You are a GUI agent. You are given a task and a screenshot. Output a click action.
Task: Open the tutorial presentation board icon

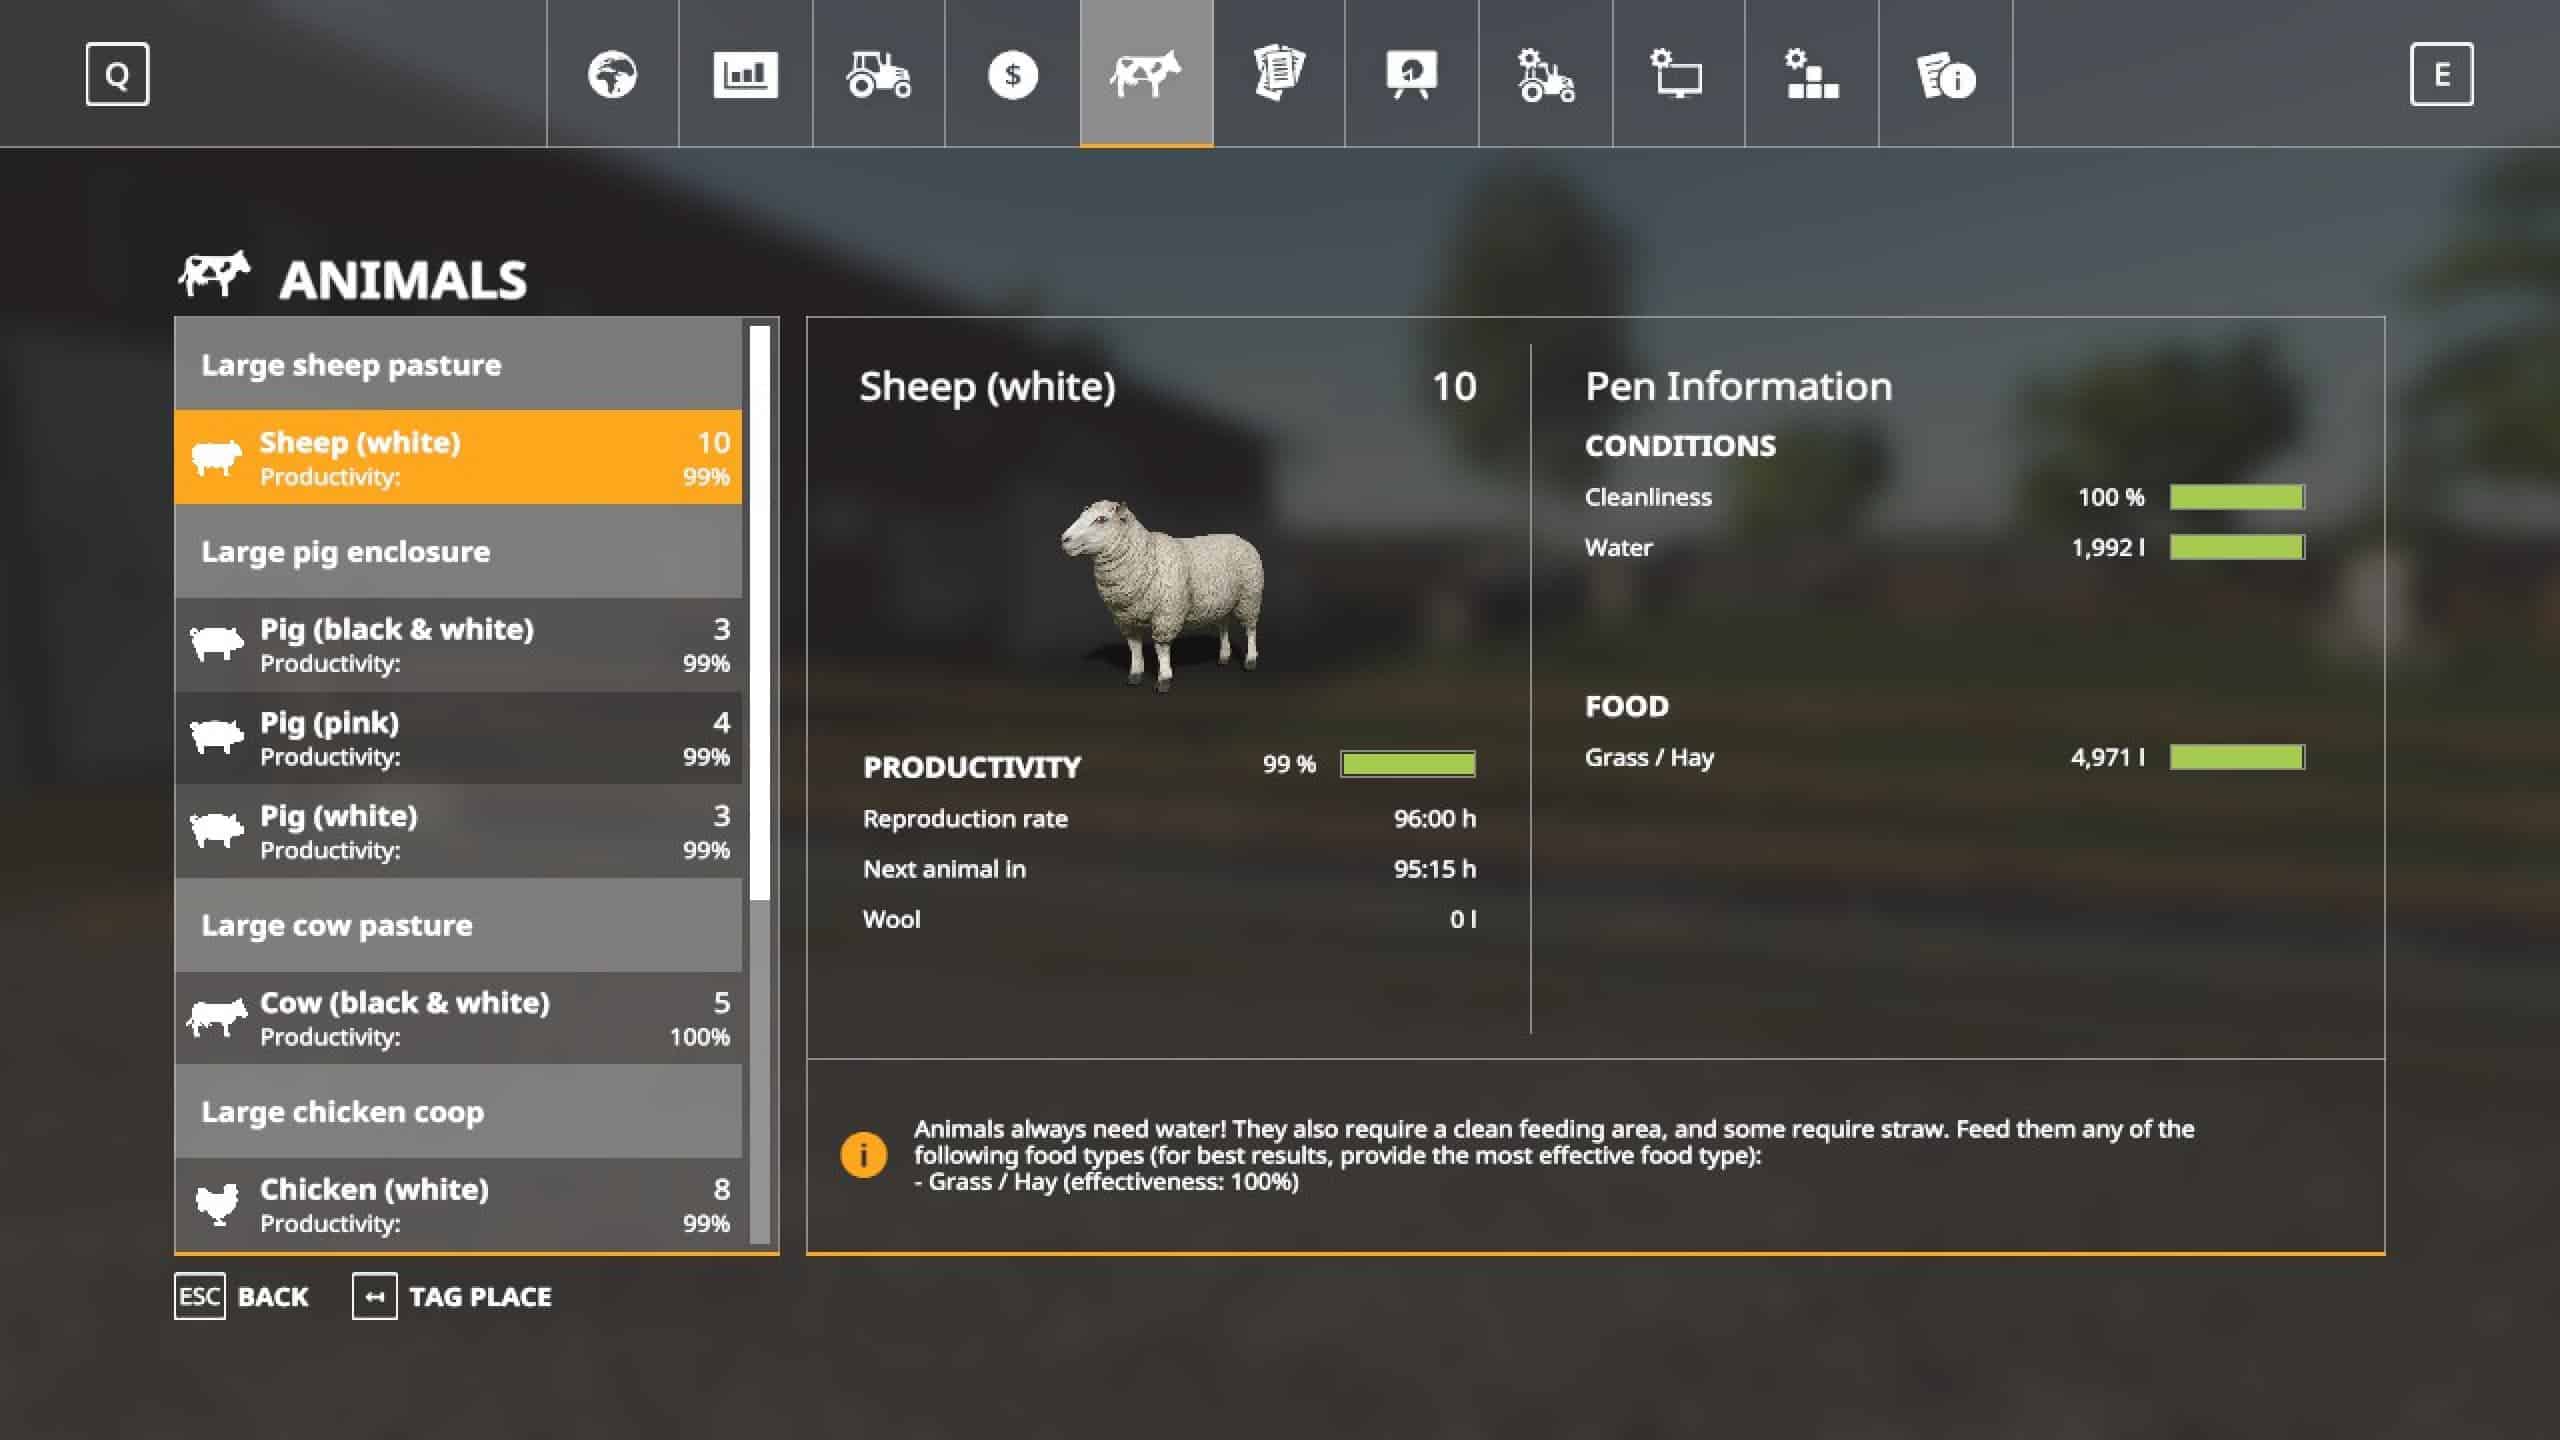click(1411, 75)
